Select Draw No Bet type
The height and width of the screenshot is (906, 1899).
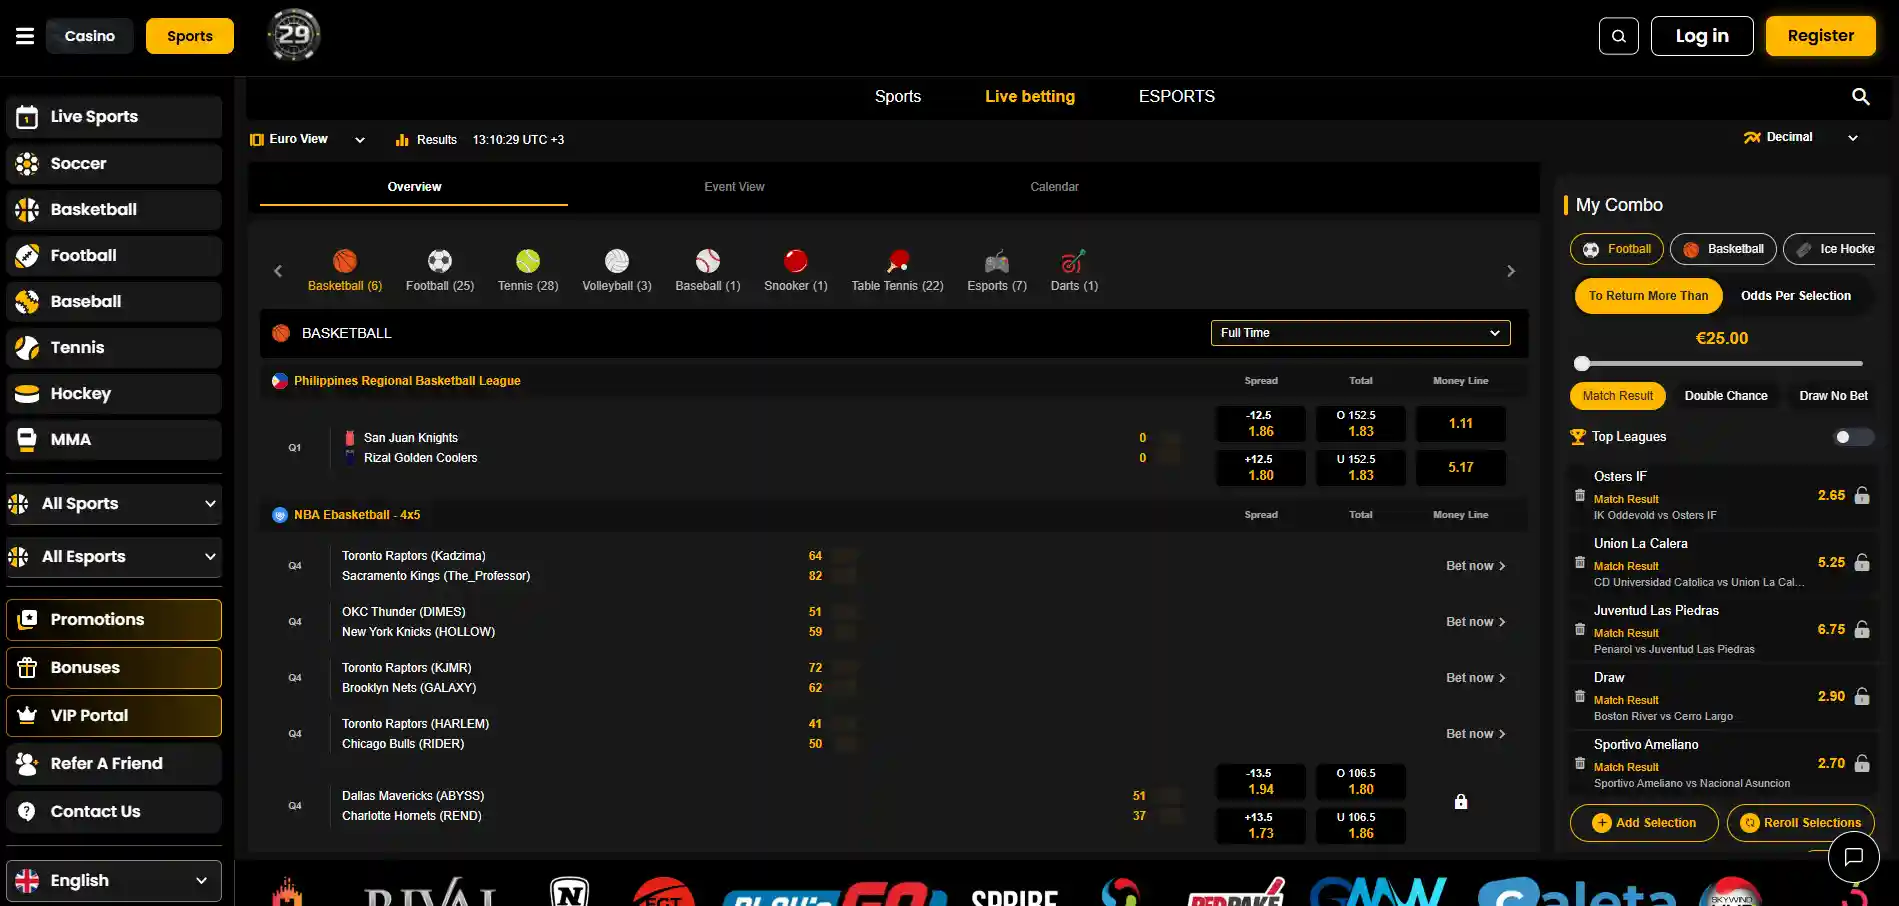click(1833, 396)
